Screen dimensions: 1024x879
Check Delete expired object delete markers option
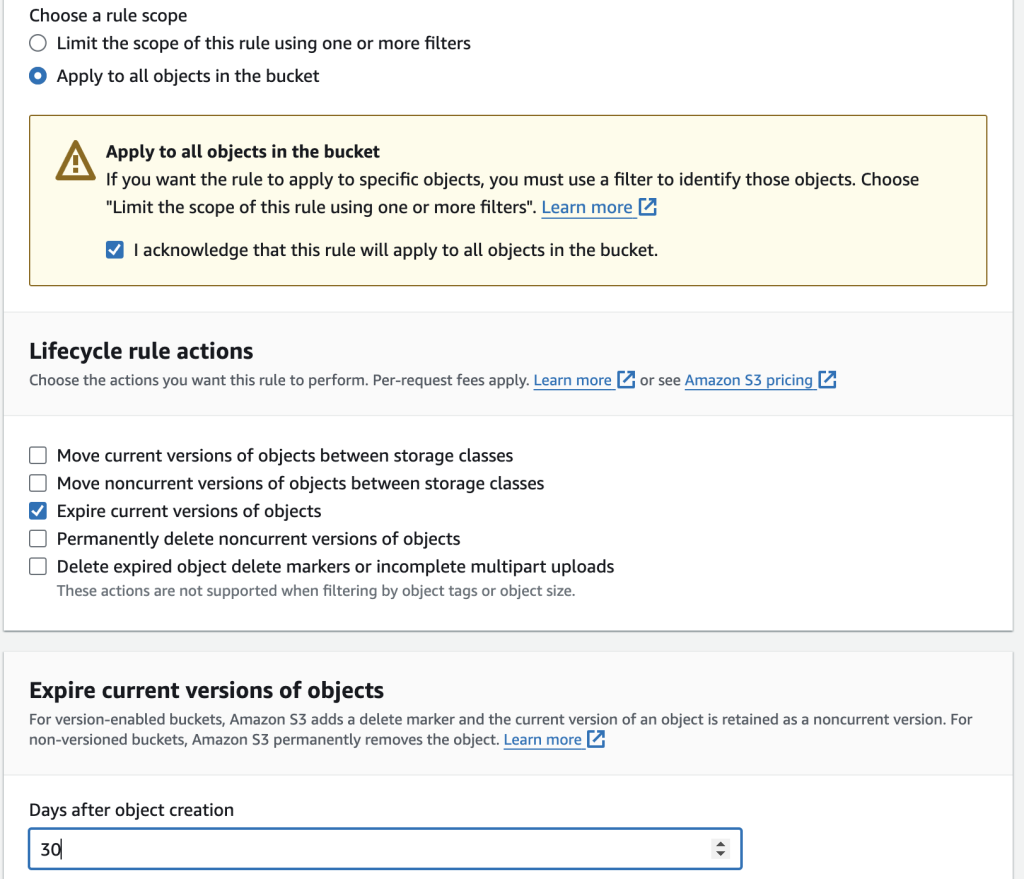[37, 566]
